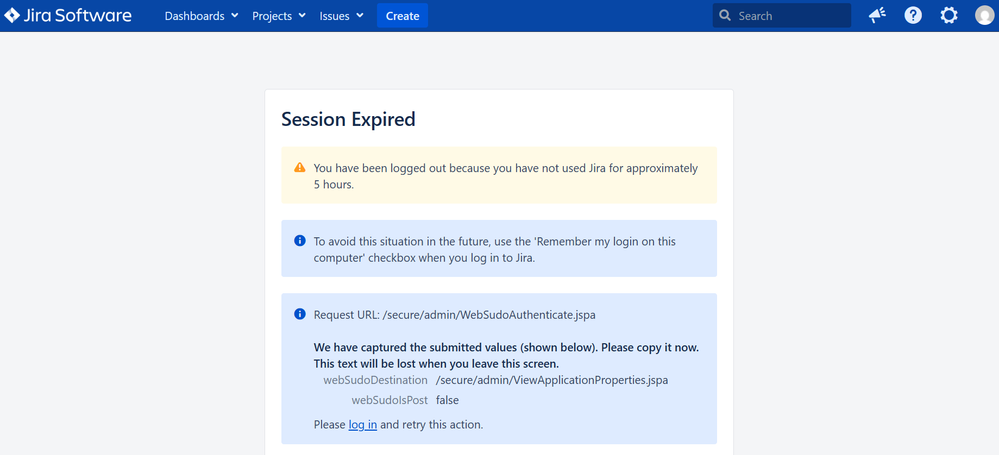
Task: Click the webSudoDestination path value
Action: pos(552,380)
